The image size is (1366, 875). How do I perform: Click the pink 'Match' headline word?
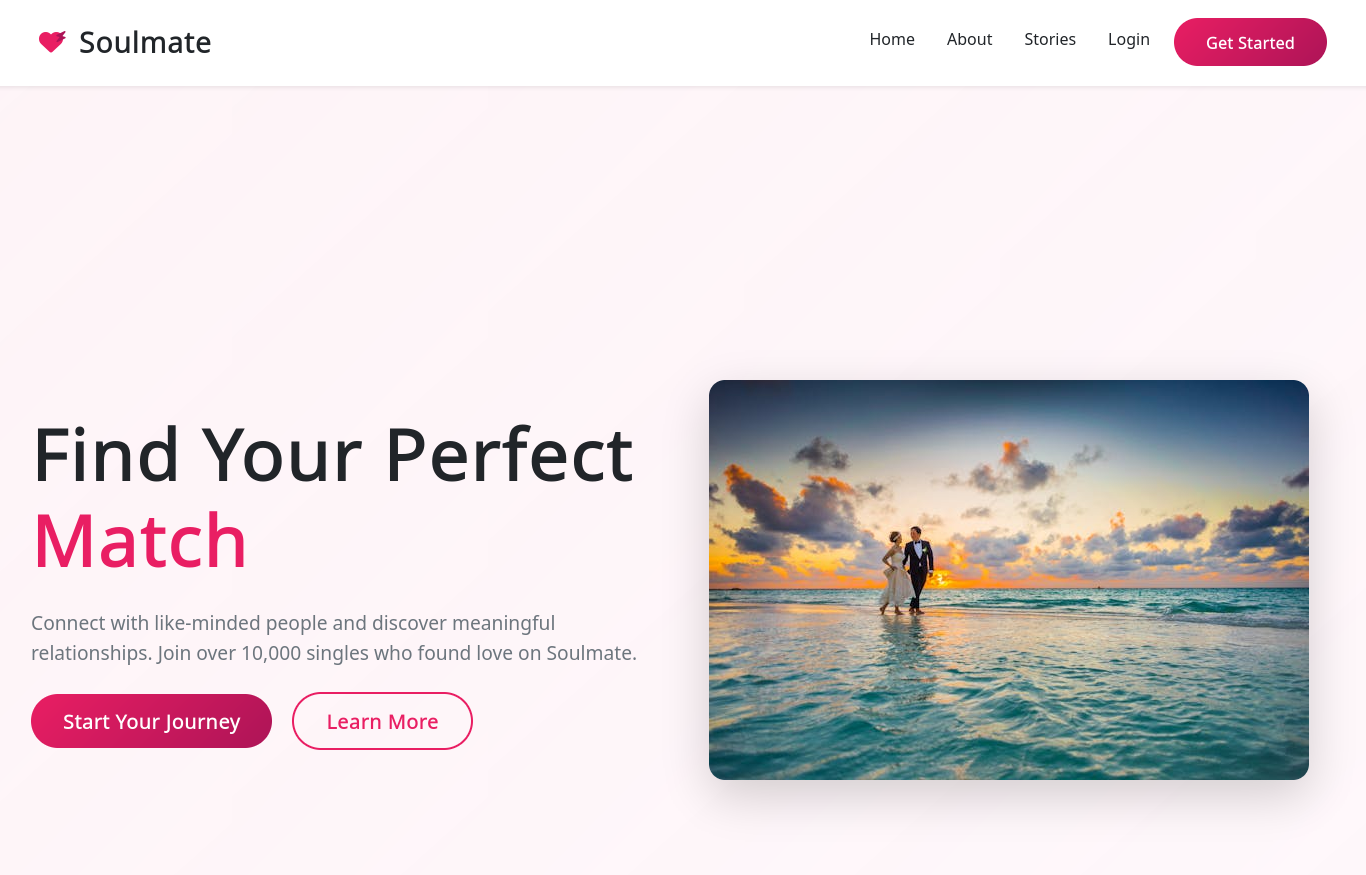[140, 540]
